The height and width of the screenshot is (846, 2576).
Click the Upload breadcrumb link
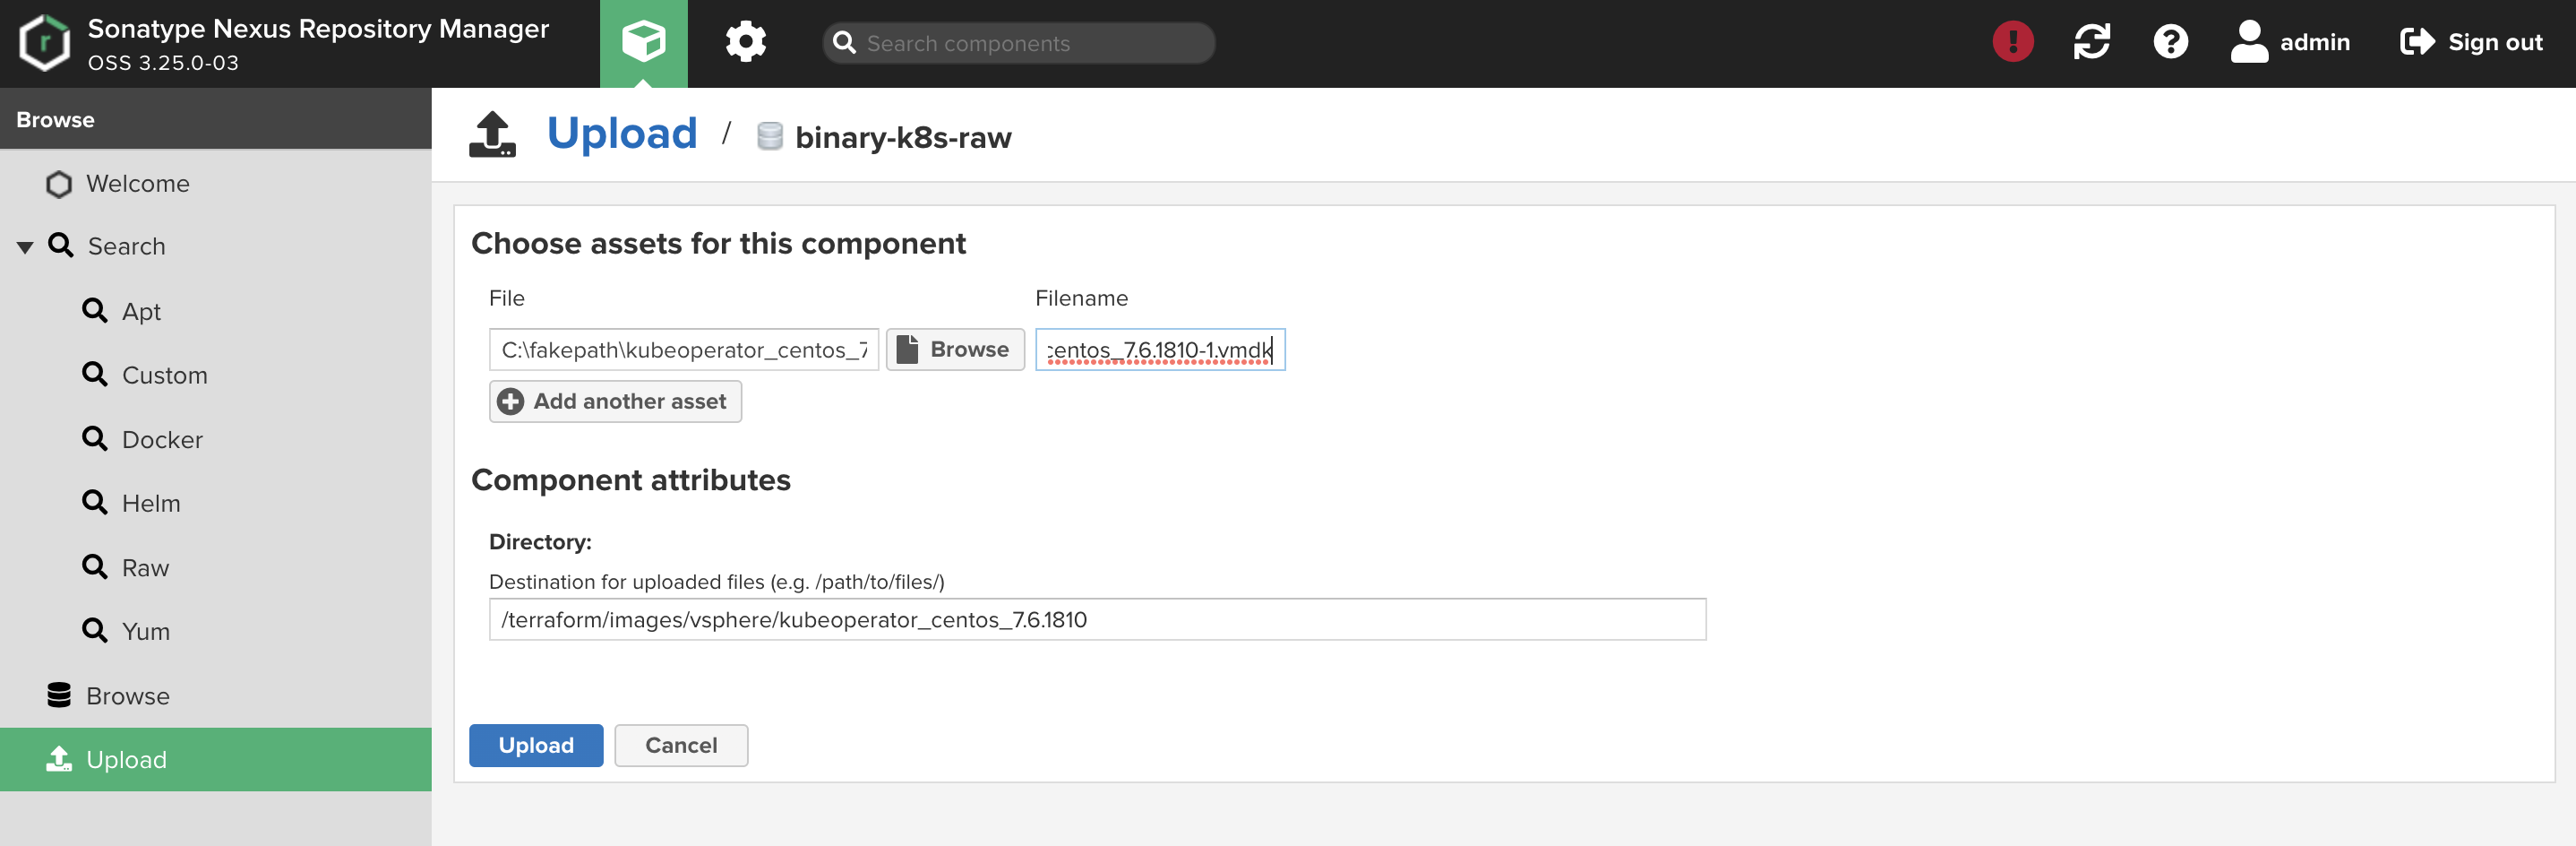point(622,133)
